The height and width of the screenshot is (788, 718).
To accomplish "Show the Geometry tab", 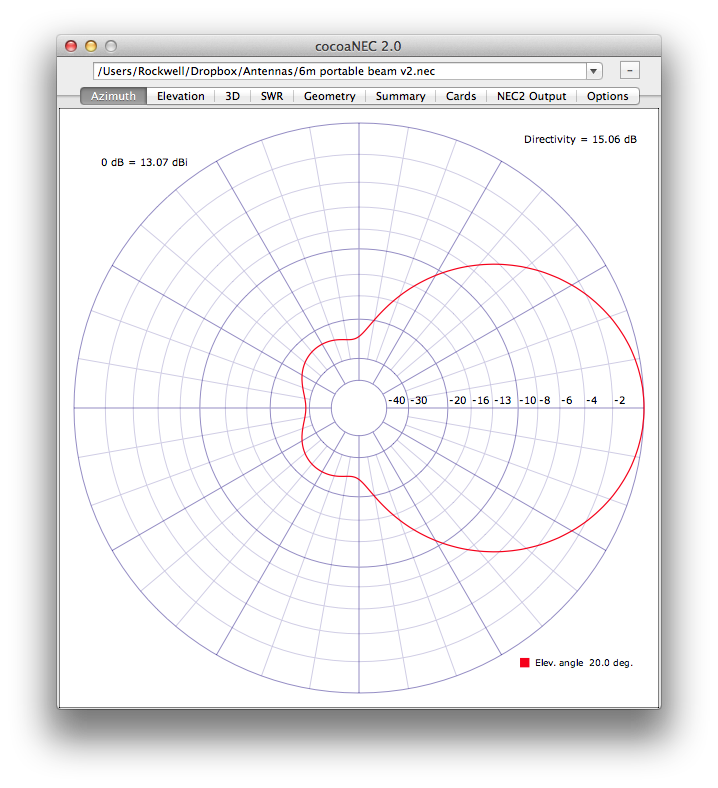I will (x=329, y=96).
